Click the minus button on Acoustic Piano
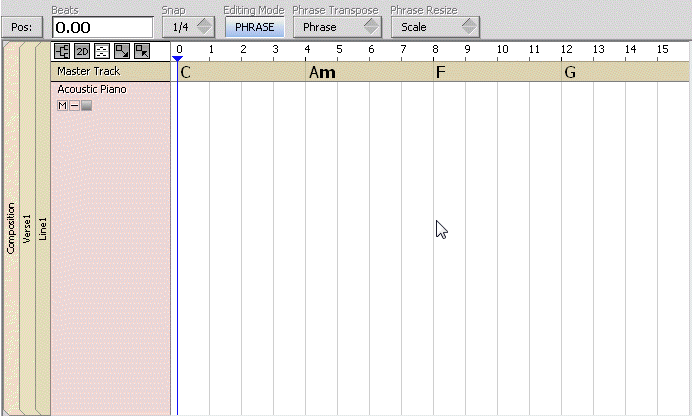Image resolution: width=692 pixels, height=416 pixels. click(75, 106)
